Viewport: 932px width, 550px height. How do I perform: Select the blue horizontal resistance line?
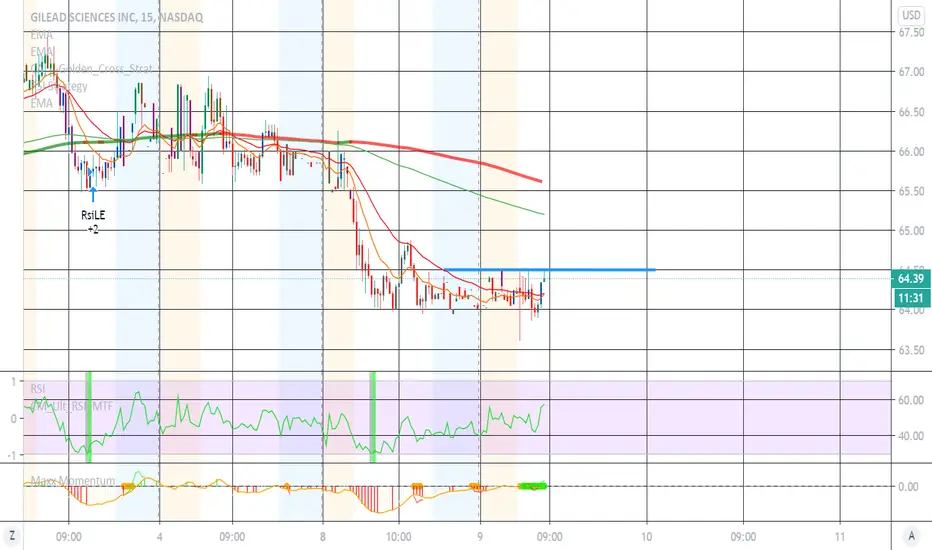click(550, 270)
